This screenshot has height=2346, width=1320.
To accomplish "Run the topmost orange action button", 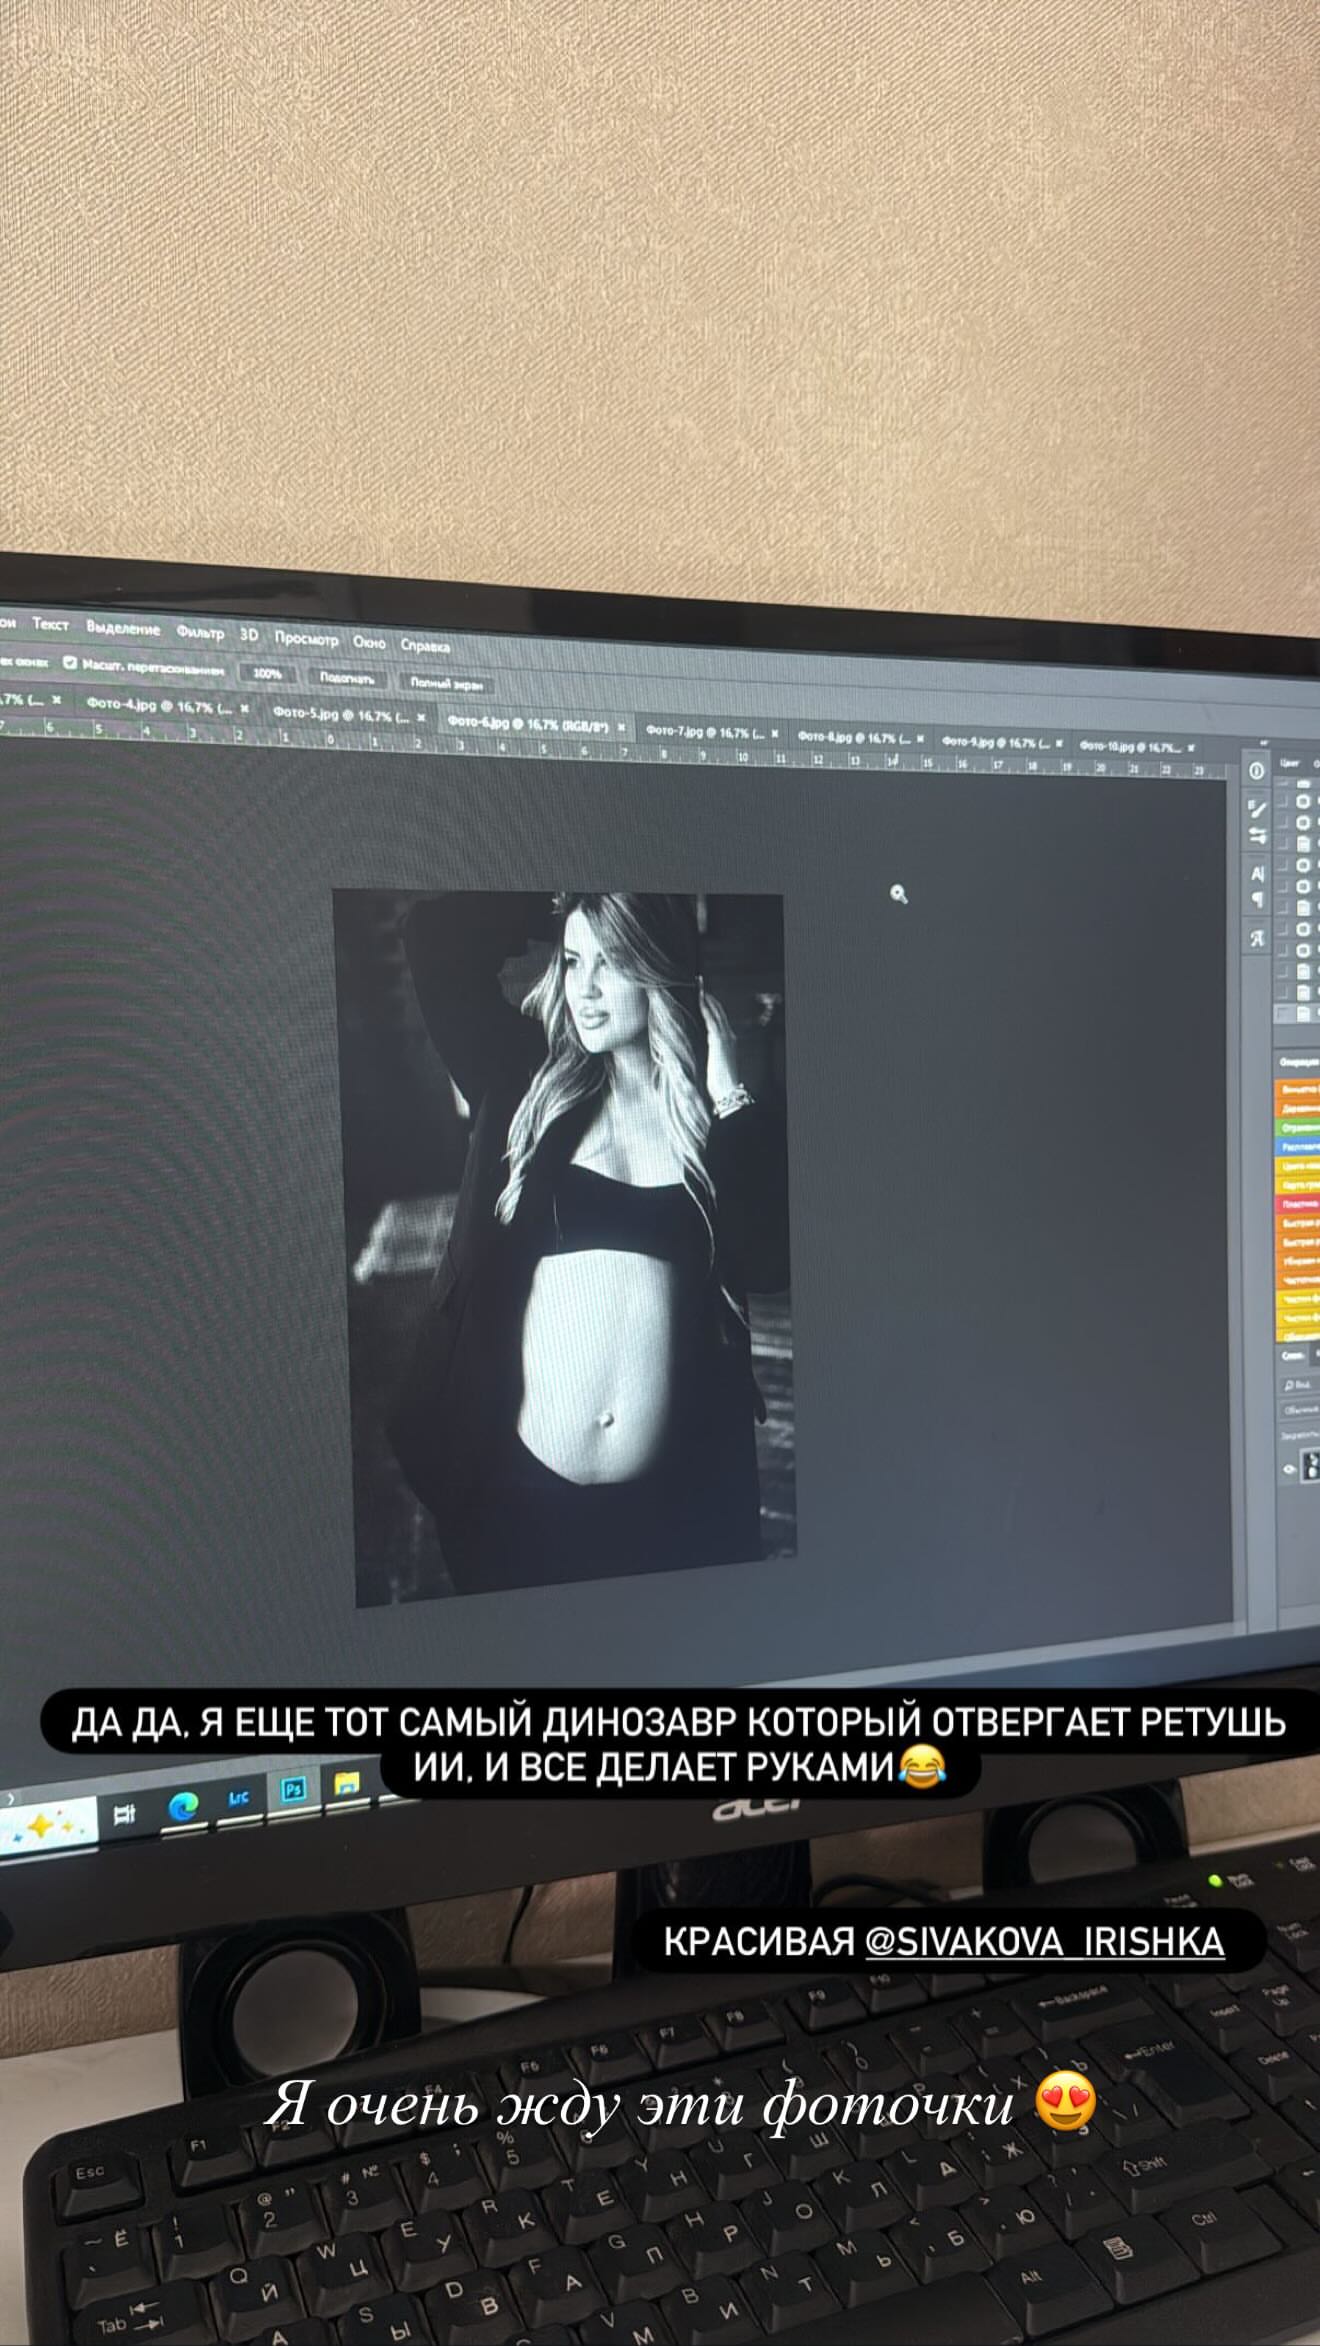I will pos(1298,1089).
